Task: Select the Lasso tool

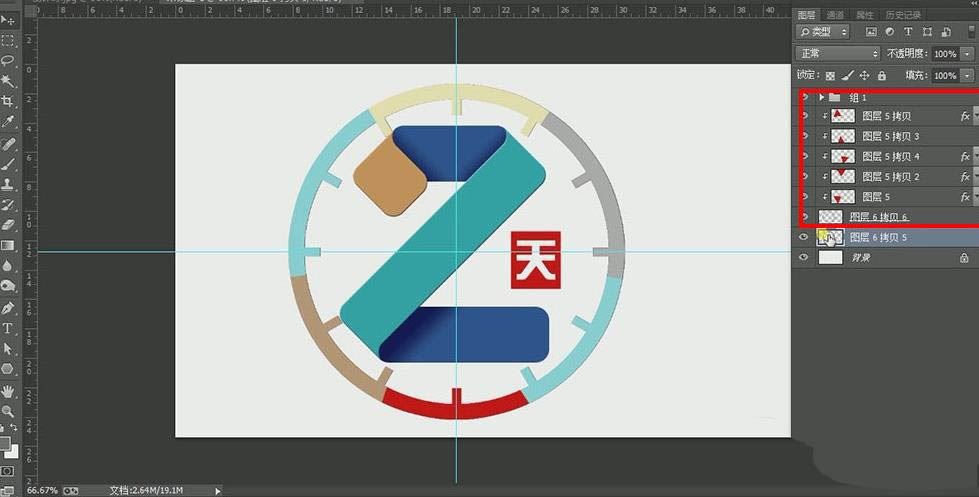Action: (x=8, y=60)
